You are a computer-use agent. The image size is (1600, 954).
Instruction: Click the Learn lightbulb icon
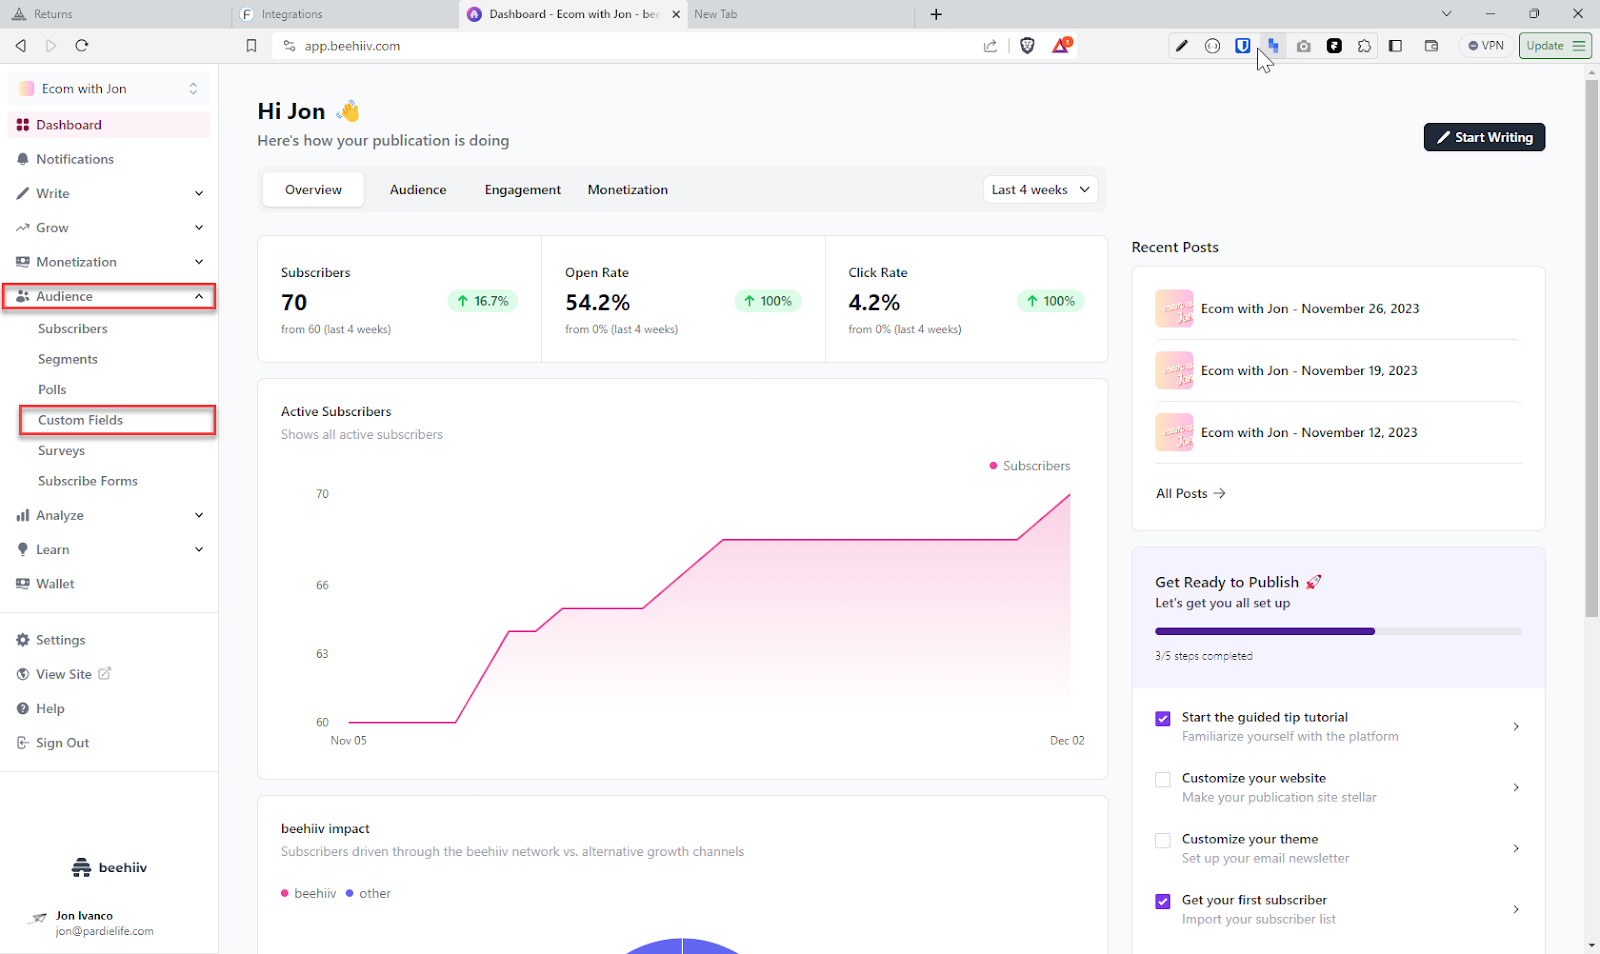22,549
